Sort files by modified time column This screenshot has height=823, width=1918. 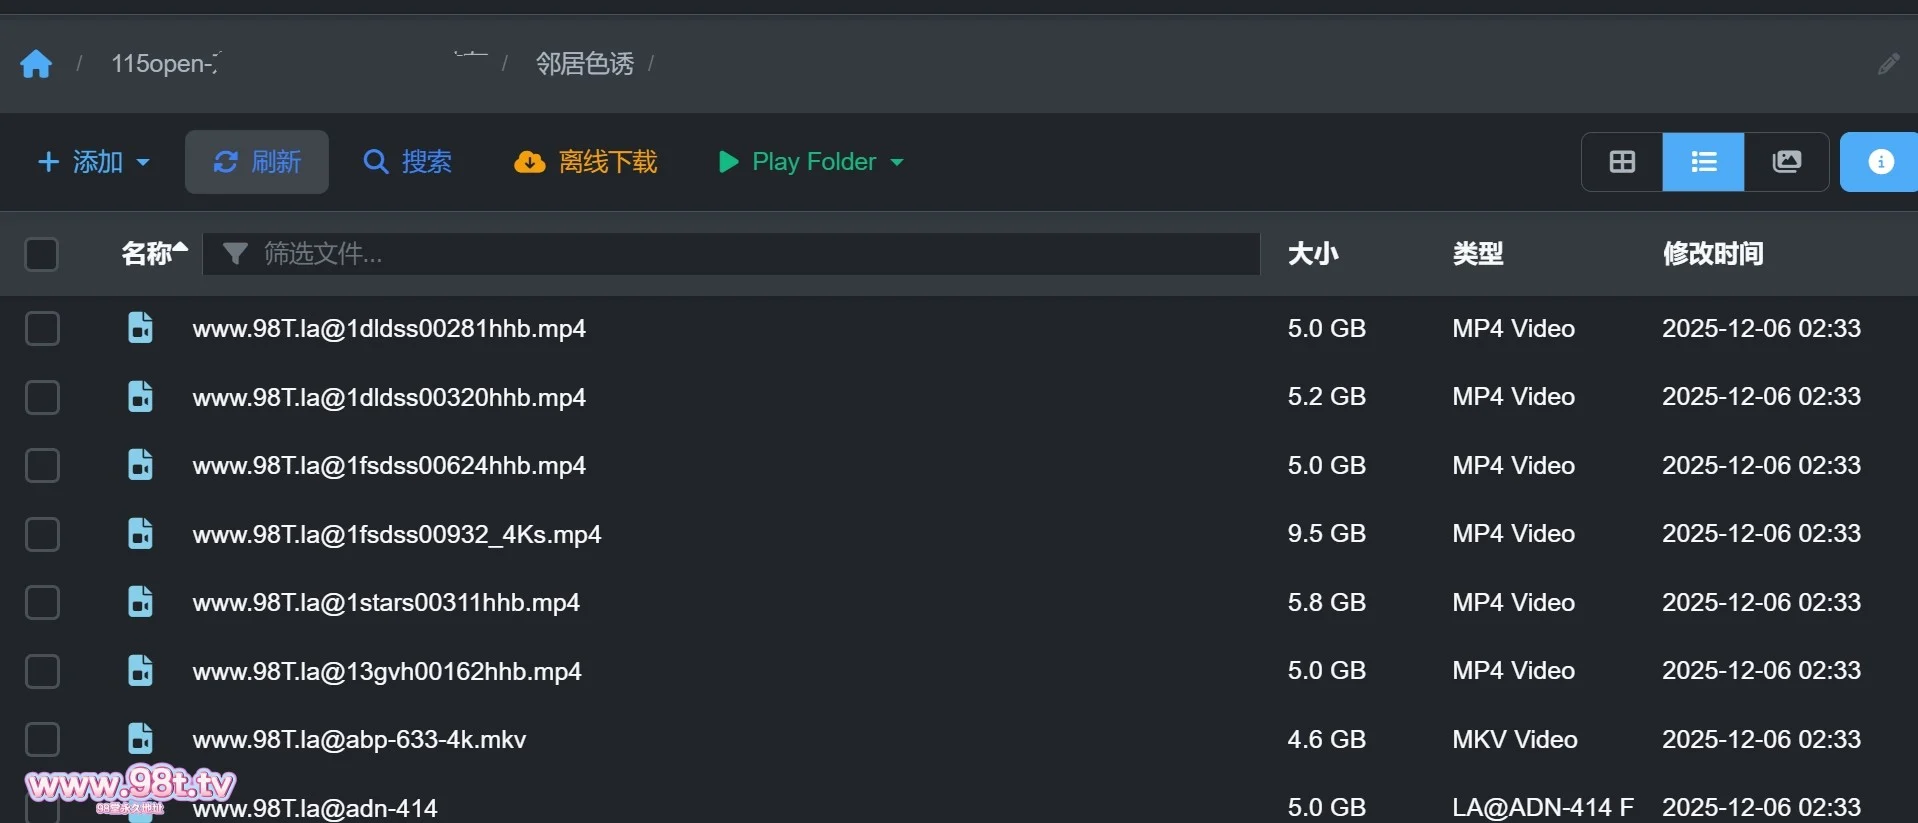(x=1712, y=254)
